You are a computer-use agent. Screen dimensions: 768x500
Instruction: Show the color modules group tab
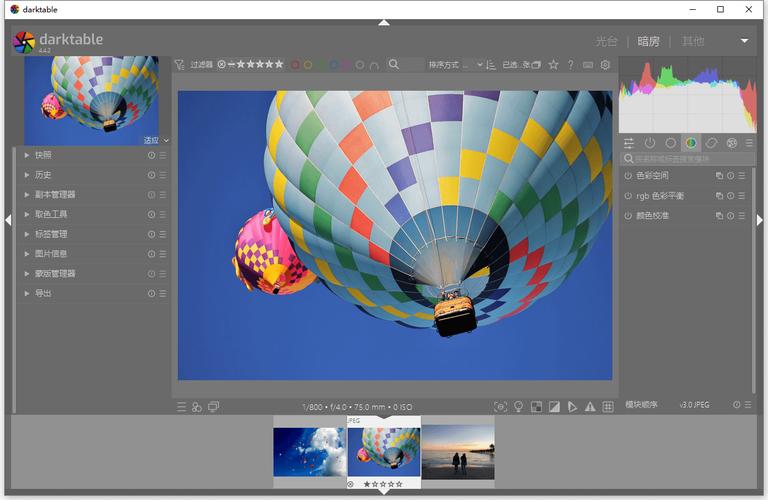click(691, 143)
